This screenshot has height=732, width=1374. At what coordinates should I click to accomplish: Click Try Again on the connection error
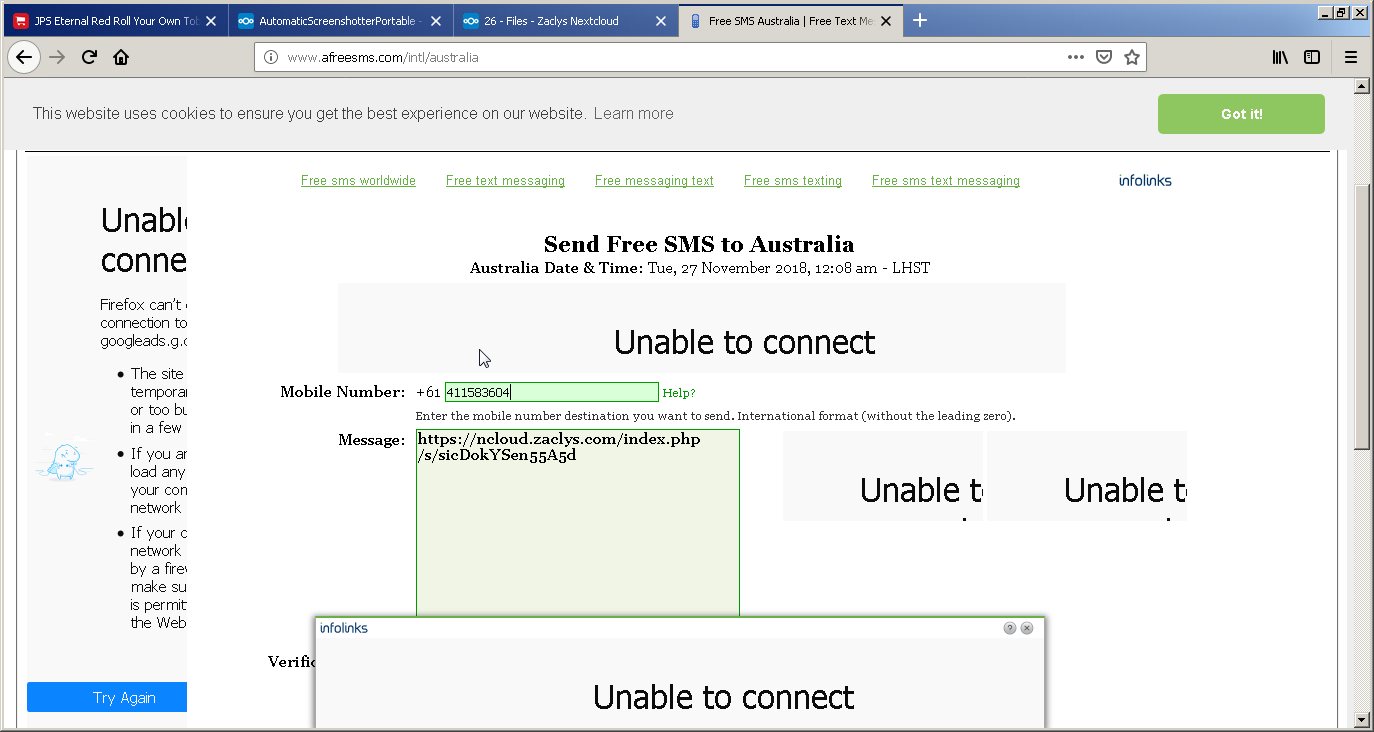pyautogui.click(x=107, y=697)
